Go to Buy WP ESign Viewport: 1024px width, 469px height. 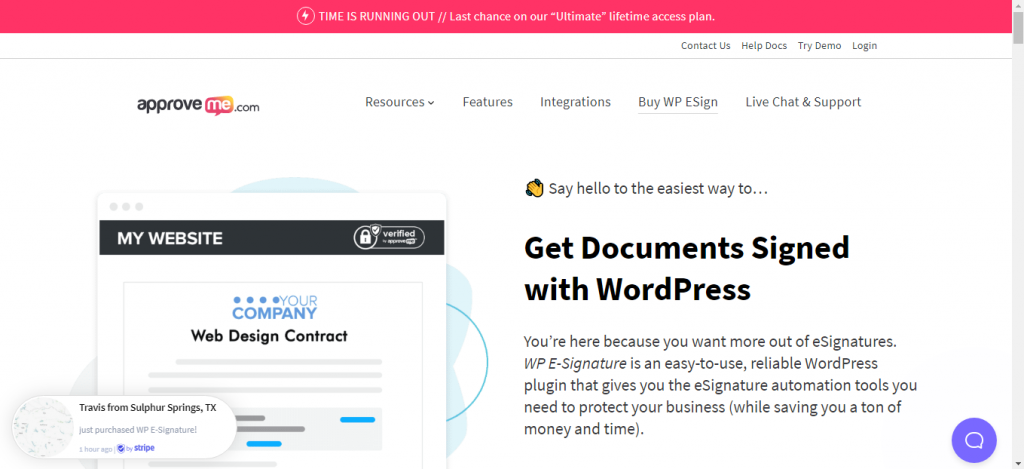tap(678, 102)
